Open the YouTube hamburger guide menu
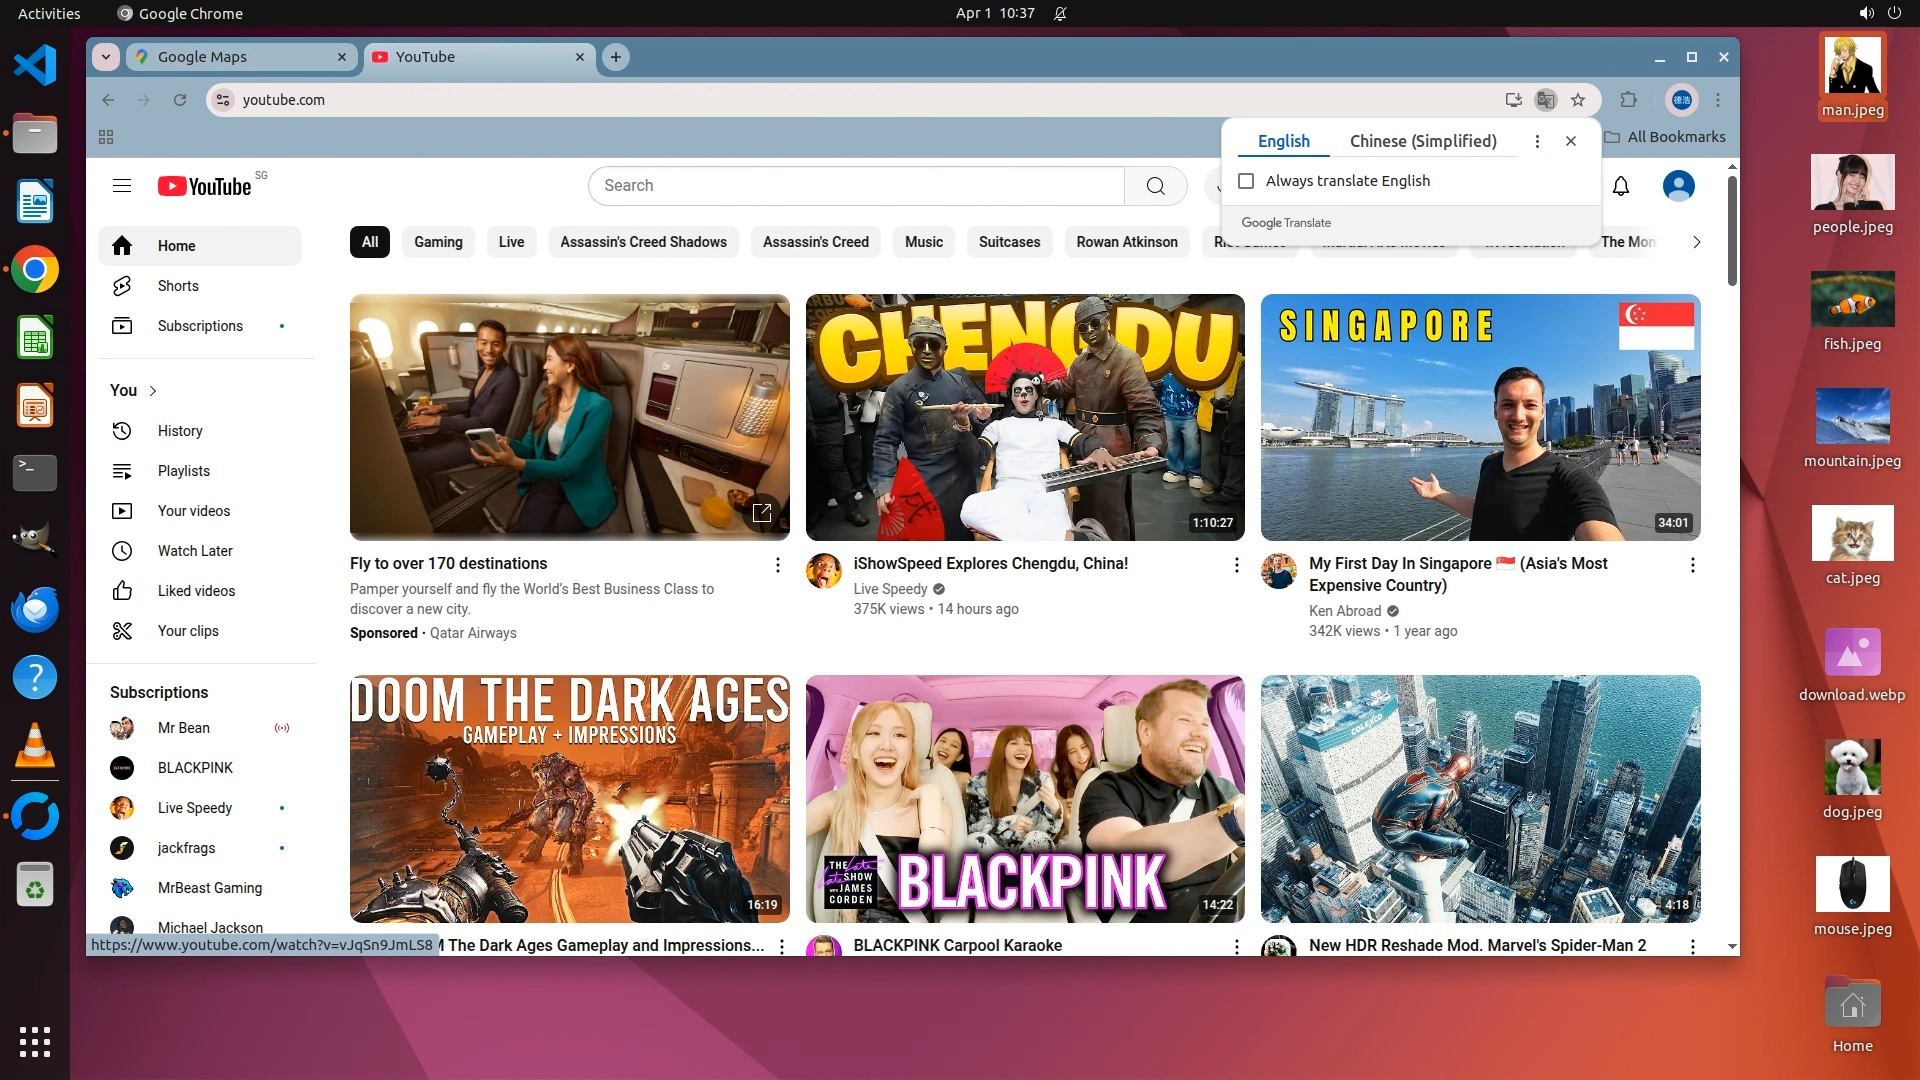The width and height of the screenshot is (1920, 1080). click(x=122, y=186)
